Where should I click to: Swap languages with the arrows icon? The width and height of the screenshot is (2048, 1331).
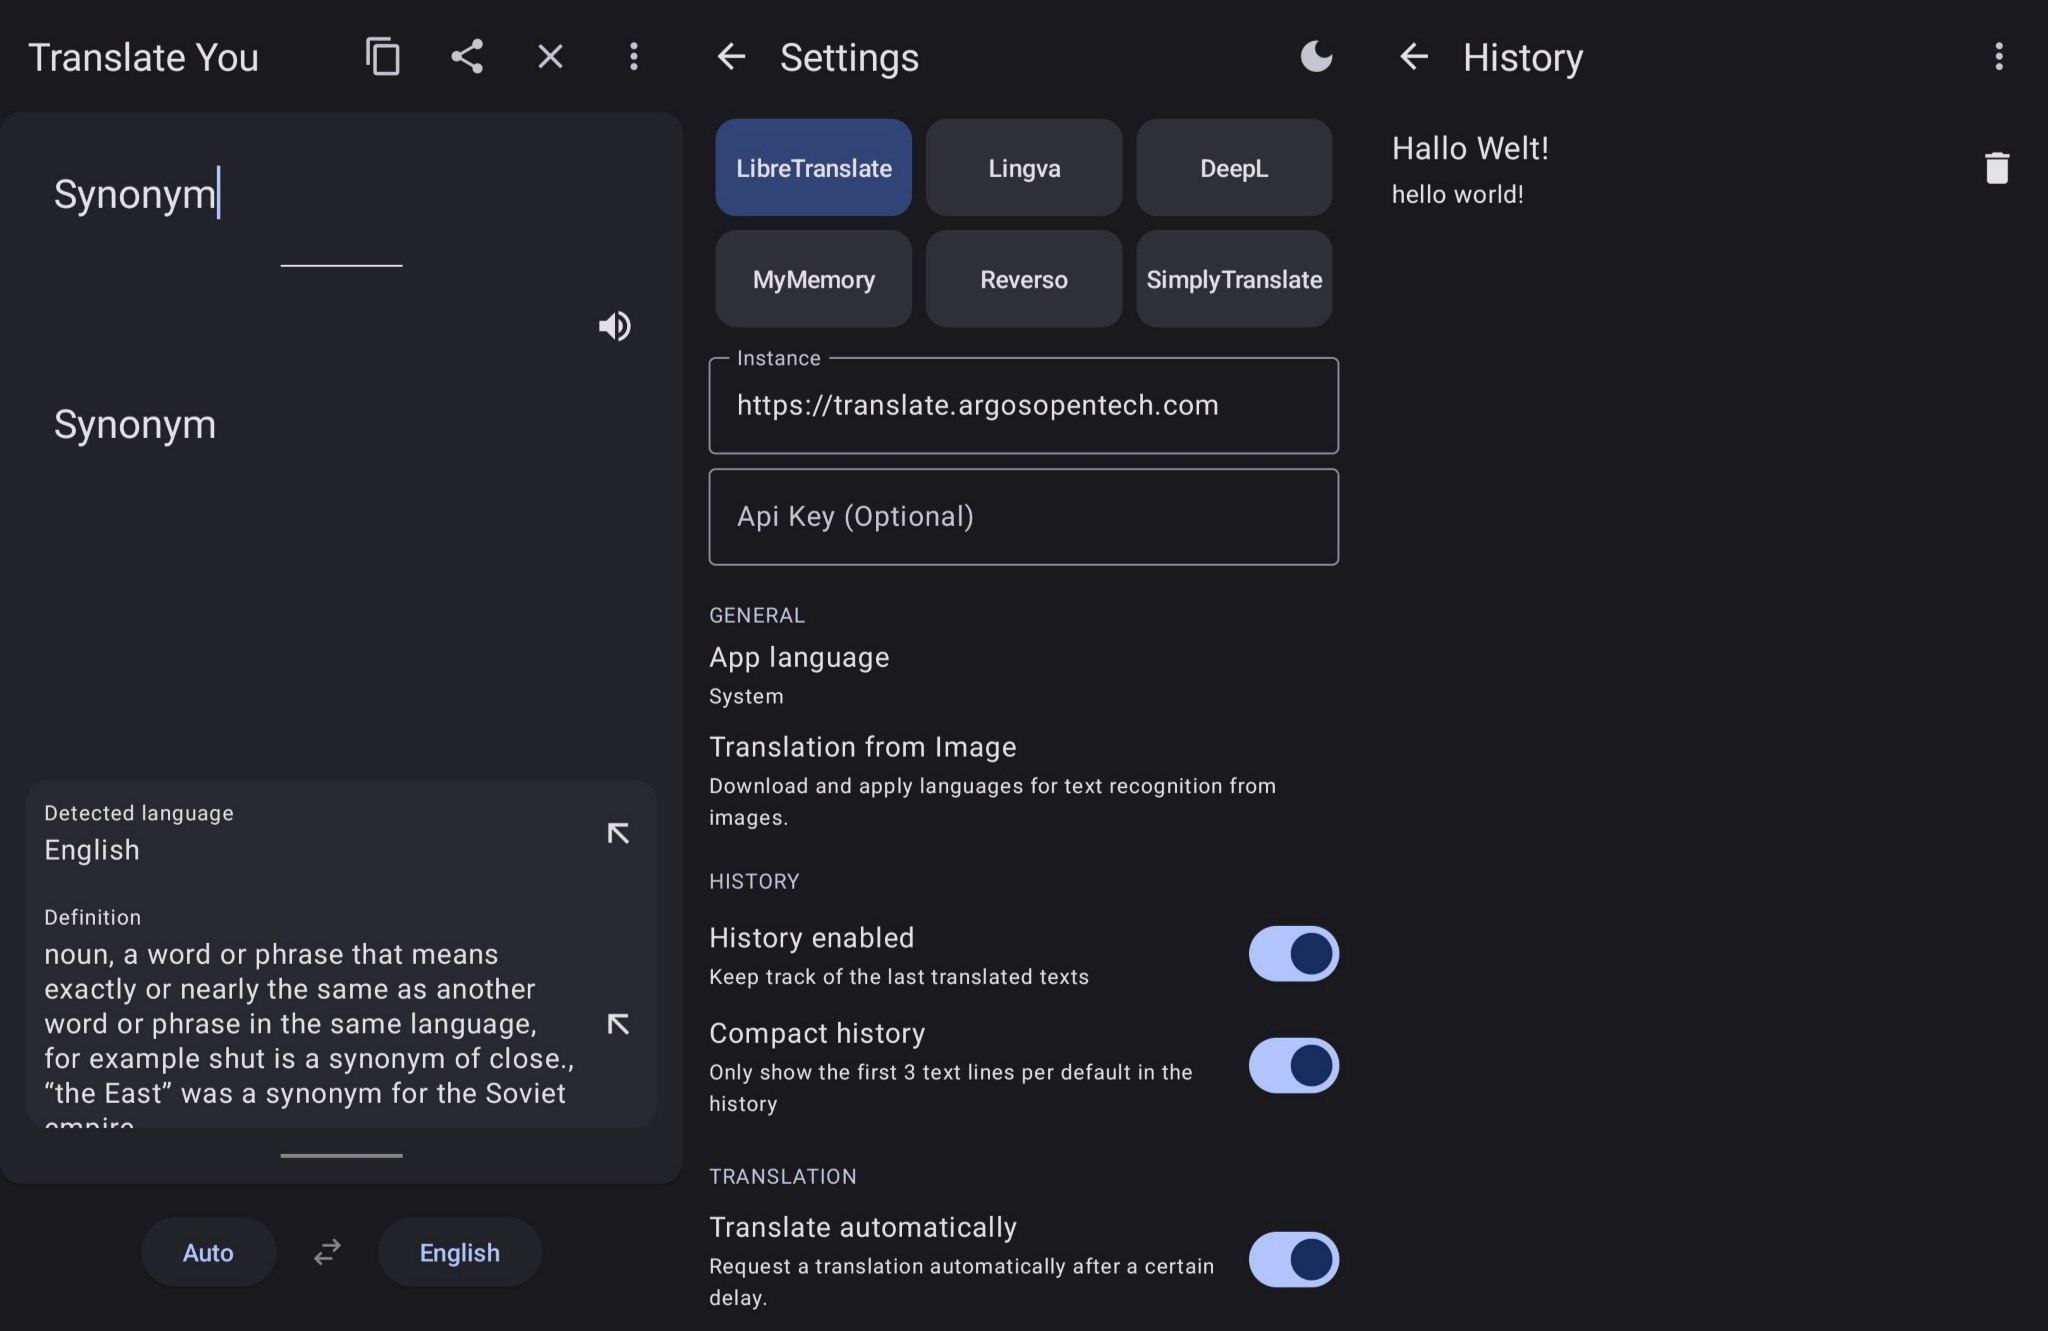[x=327, y=1252]
